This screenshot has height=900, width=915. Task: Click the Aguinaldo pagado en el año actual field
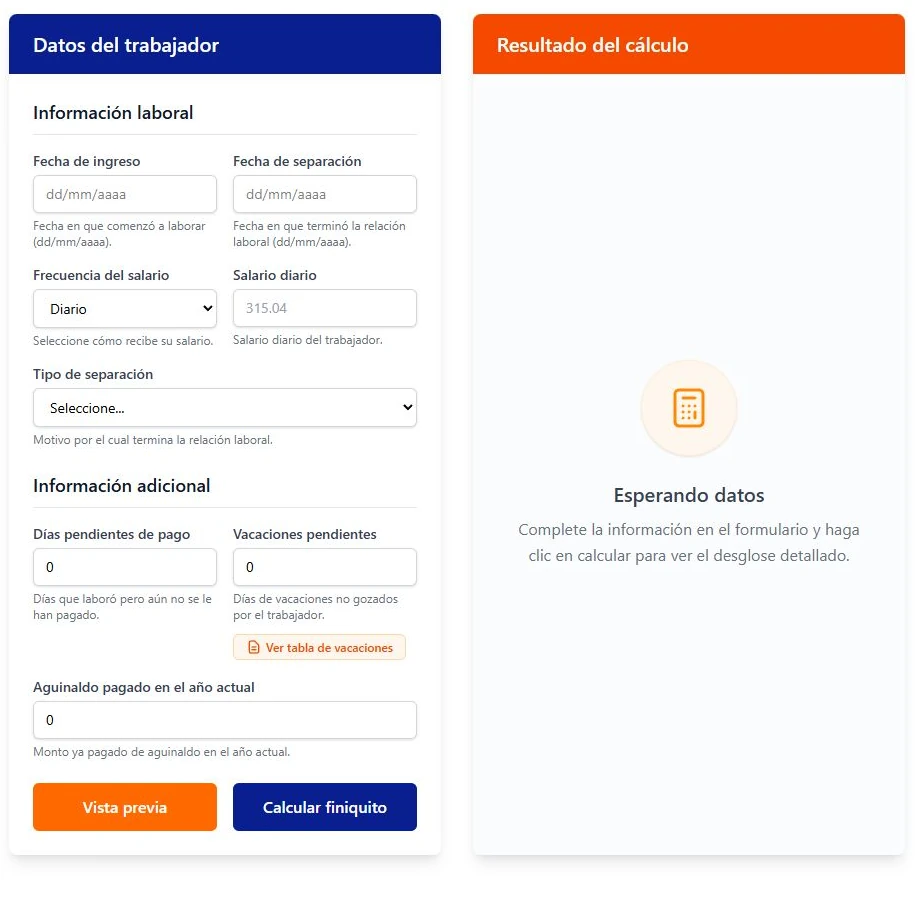[x=225, y=720]
